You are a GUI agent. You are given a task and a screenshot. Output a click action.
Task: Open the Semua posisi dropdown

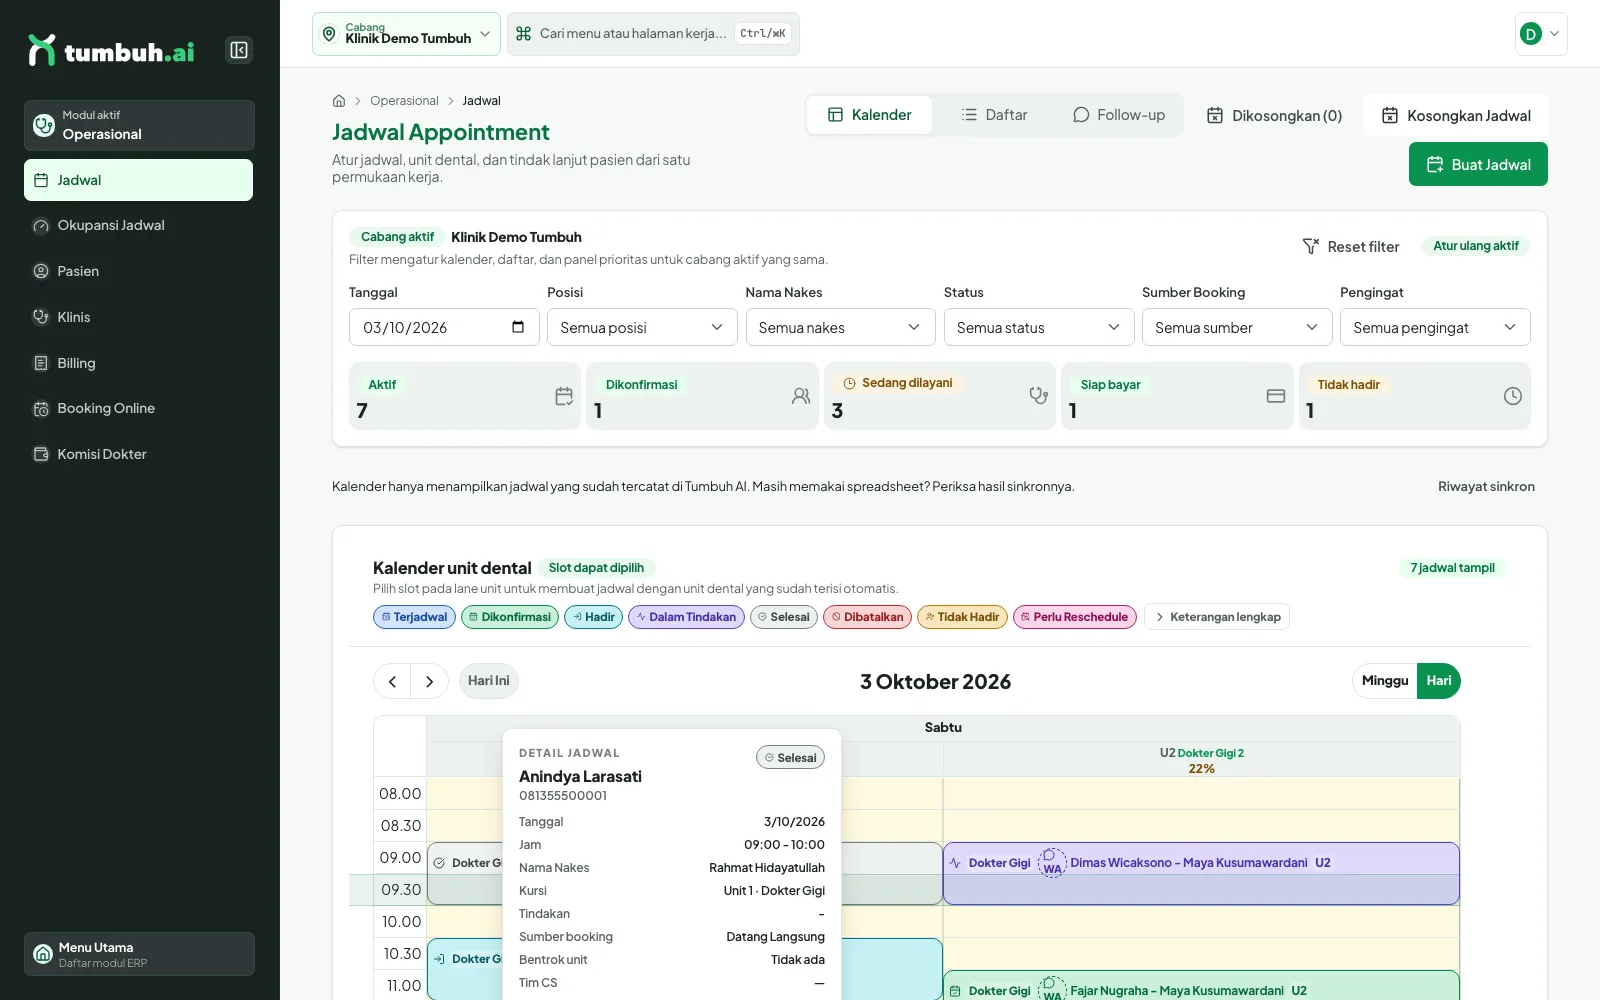642,327
